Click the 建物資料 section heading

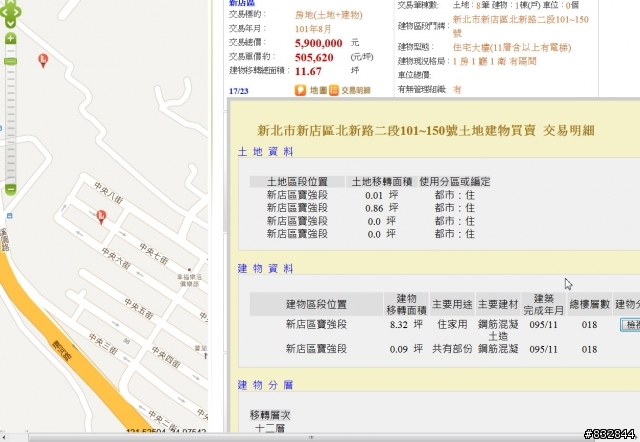[265, 269]
